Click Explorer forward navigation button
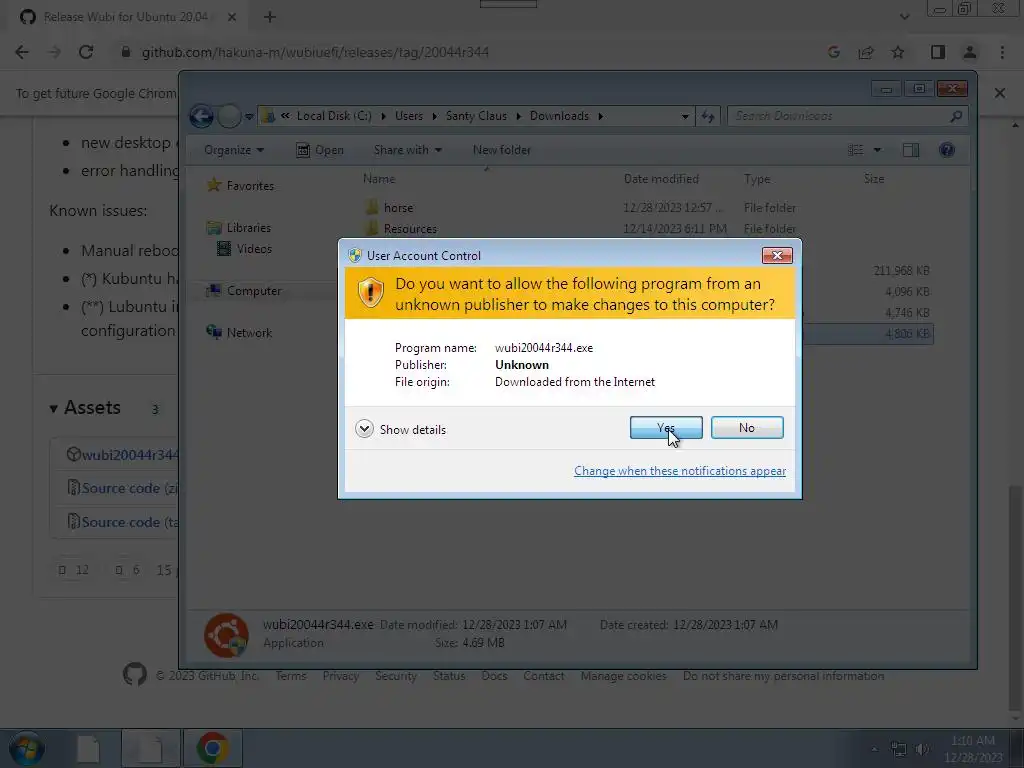1024x768 pixels. (x=229, y=116)
